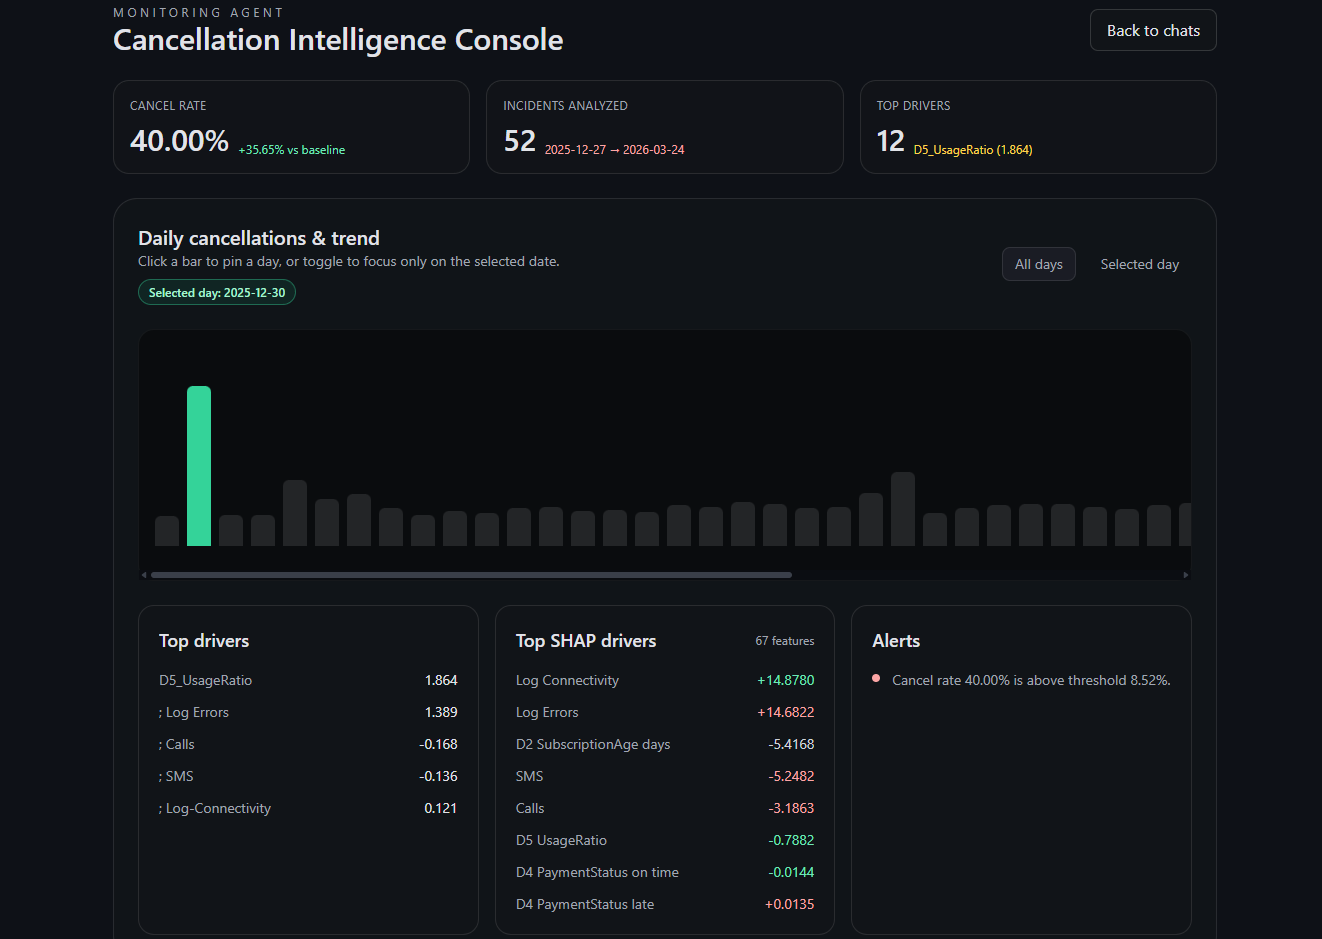Screen dimensions: 1322x939
Task: Click the D5_UsageRatio (1.864) label in the Top Drivers card
Action: (973, 150)
